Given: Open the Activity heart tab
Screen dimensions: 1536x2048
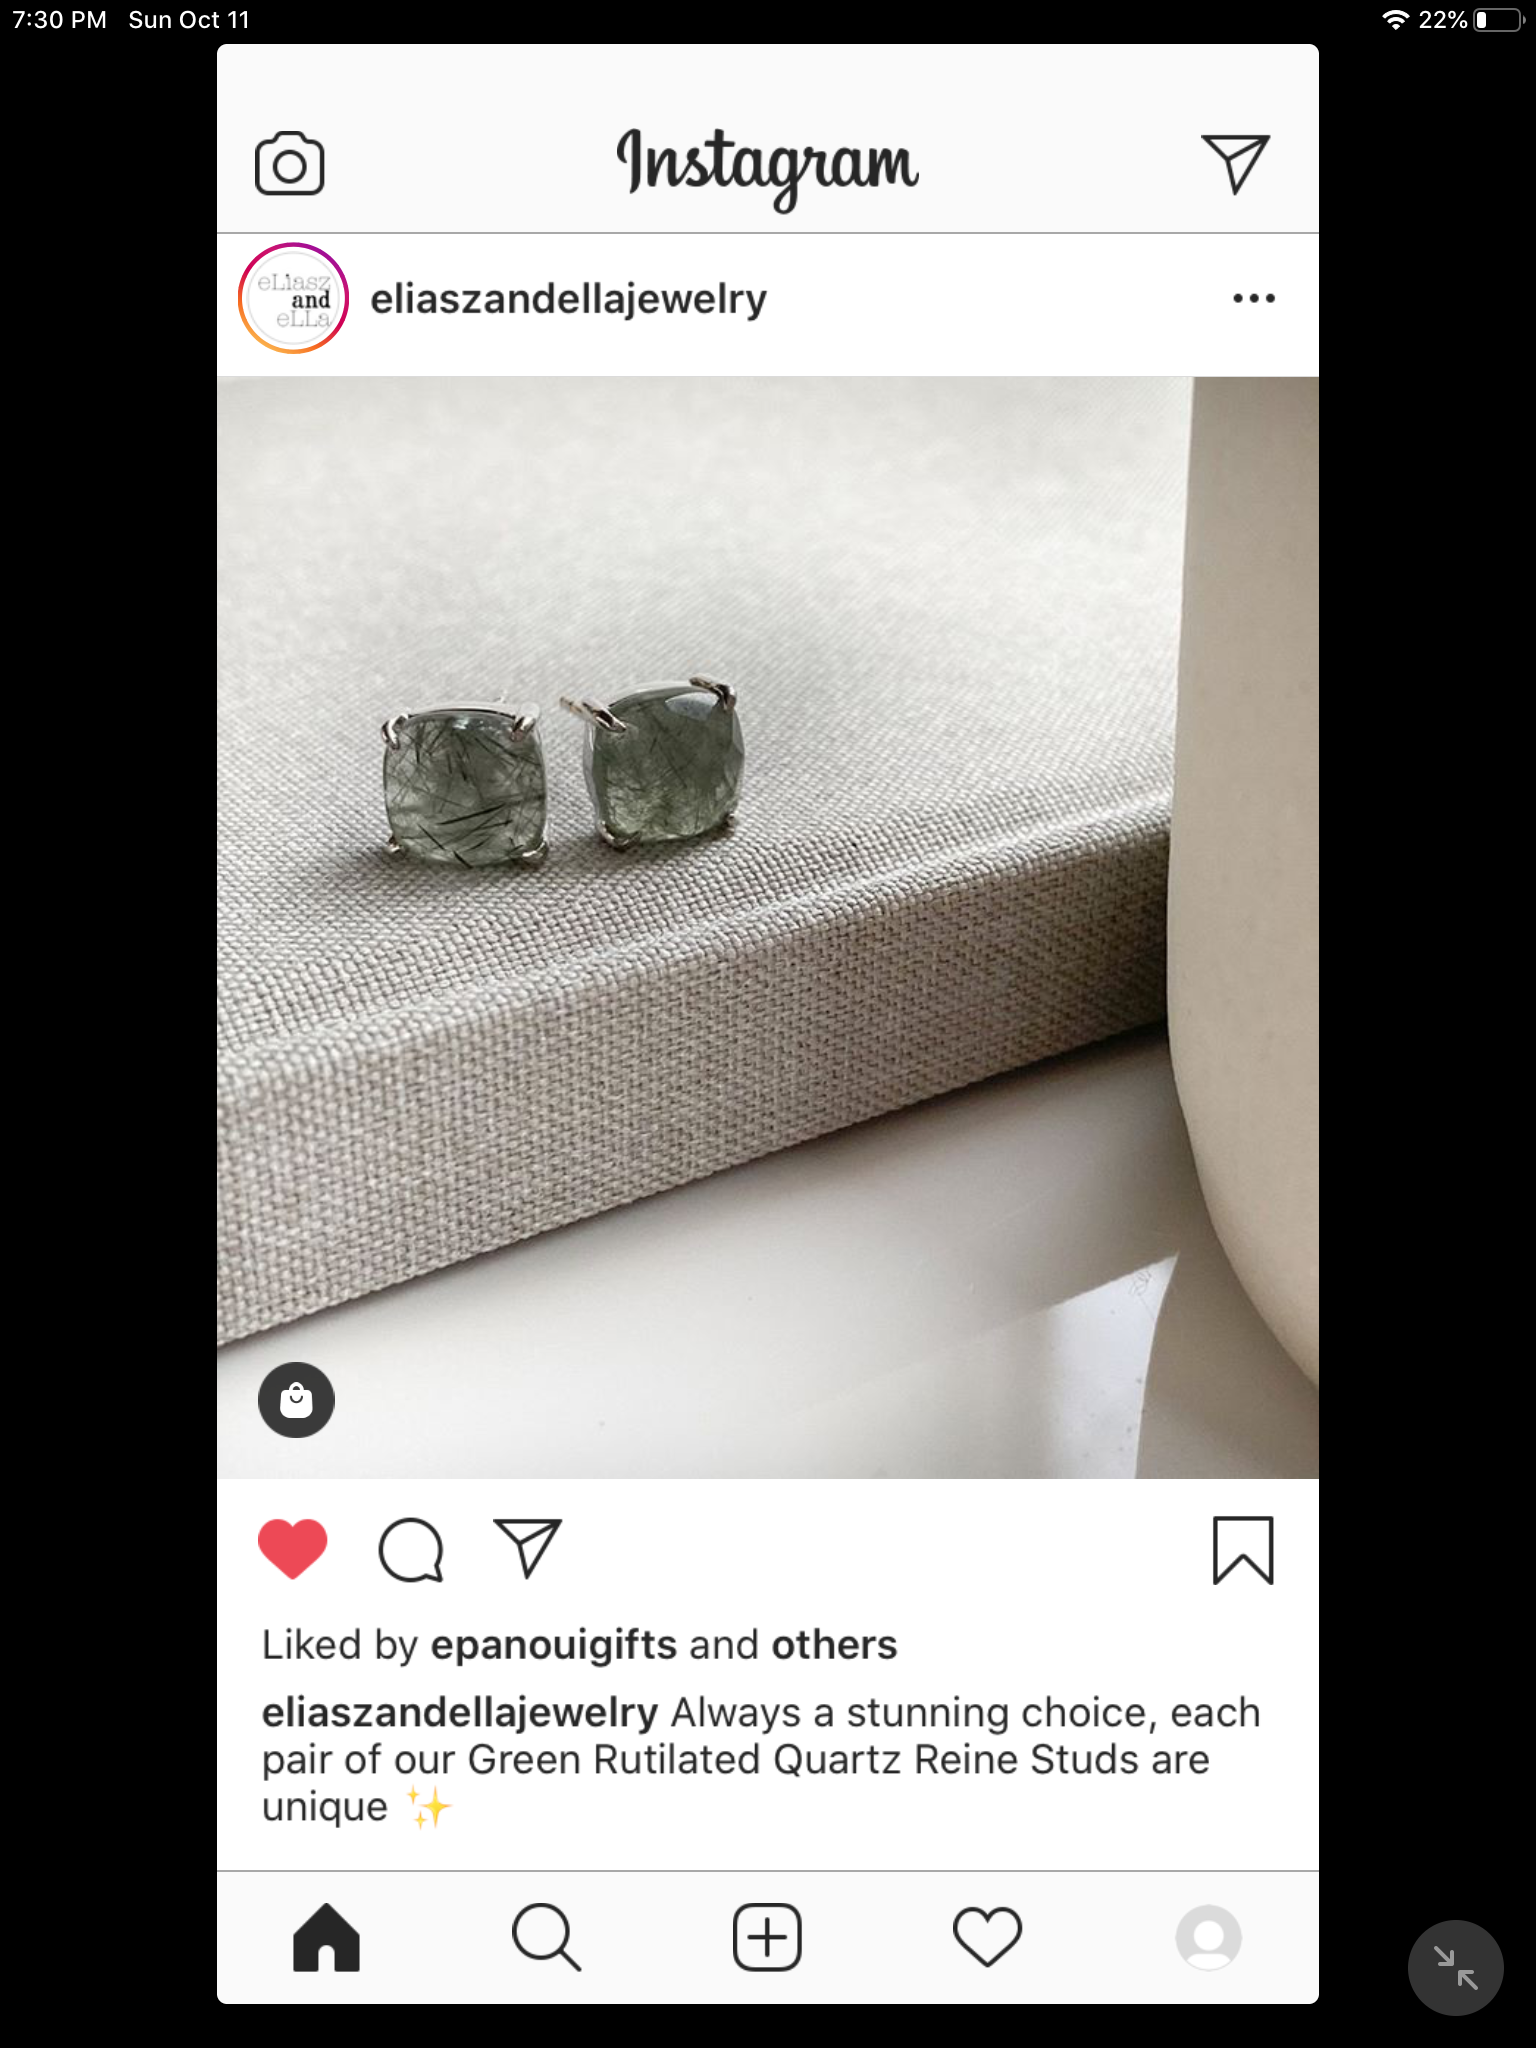Looking at the screenshot, I should (988, 1937).
